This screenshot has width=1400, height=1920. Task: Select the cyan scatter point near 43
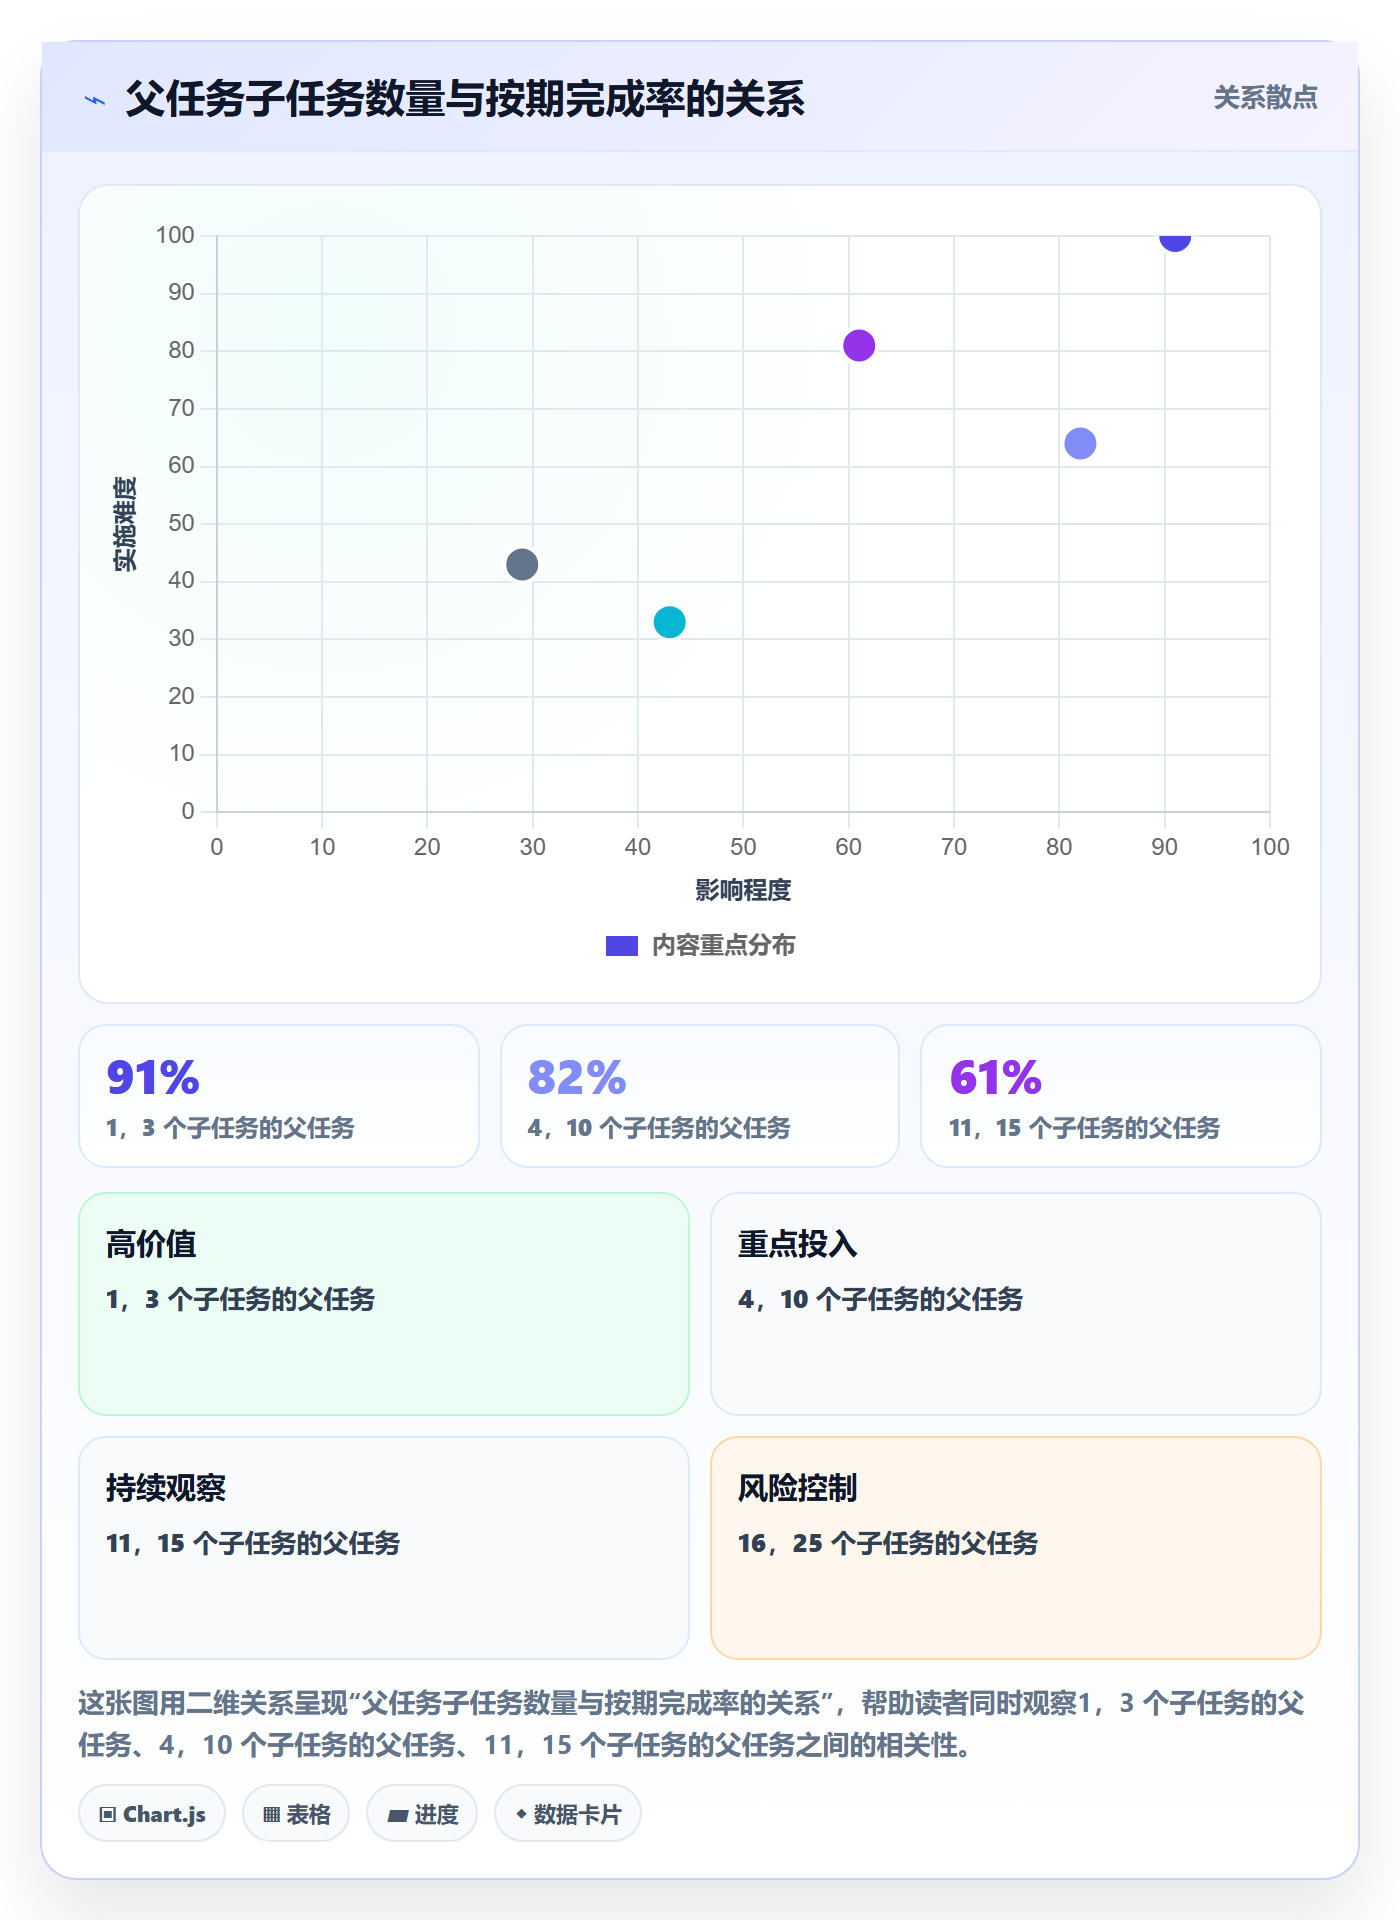click(x=669, y=622)
